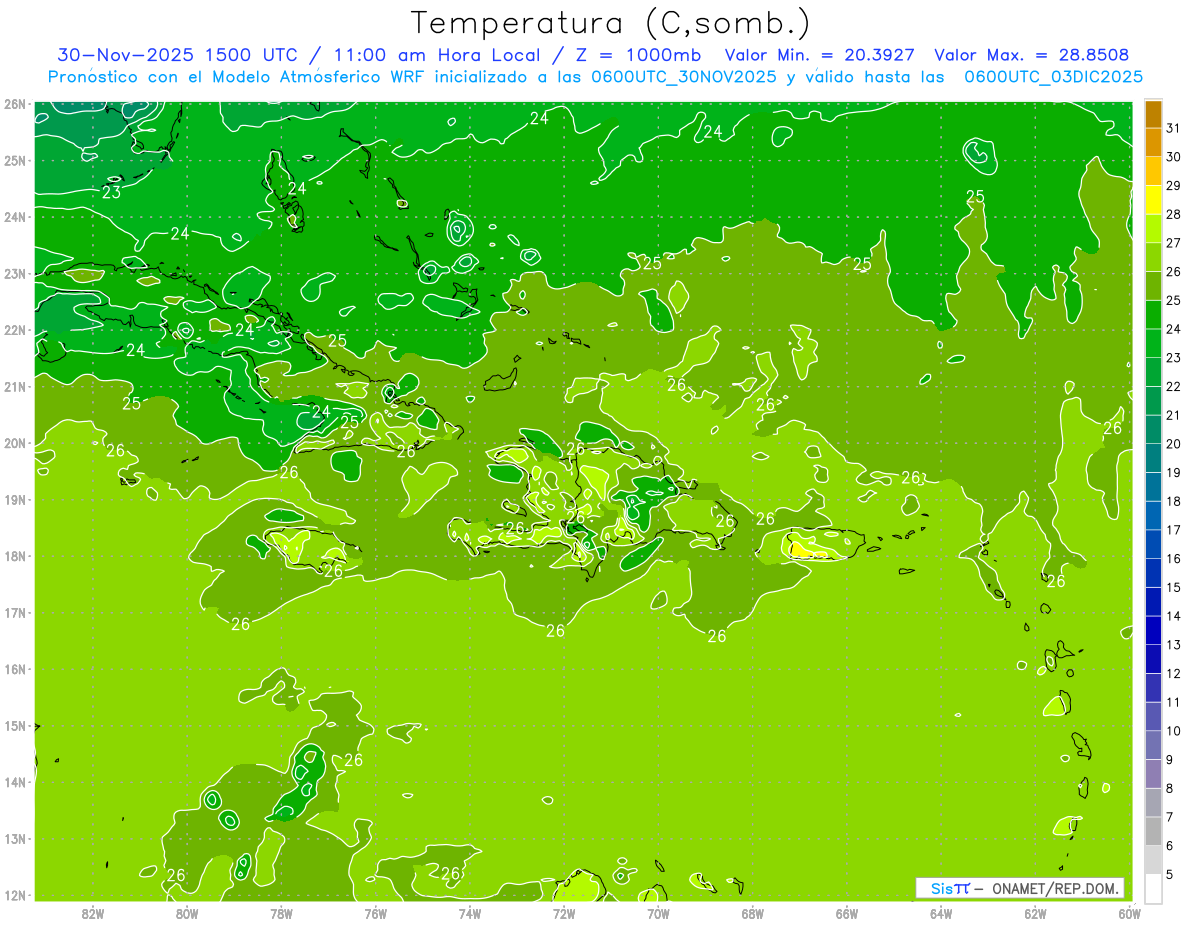
Task: Select the "30-Nov-2025 1500 UTC" date text
Action: (176, 55)
